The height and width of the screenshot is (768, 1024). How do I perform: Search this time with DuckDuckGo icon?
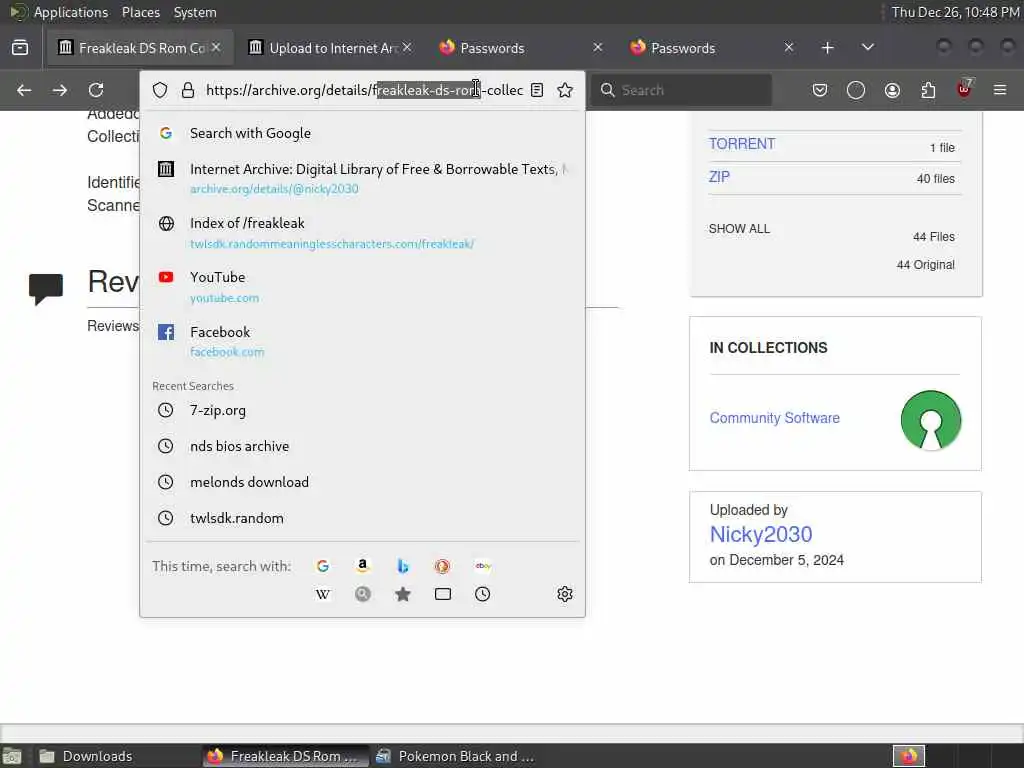click(442, 566)
